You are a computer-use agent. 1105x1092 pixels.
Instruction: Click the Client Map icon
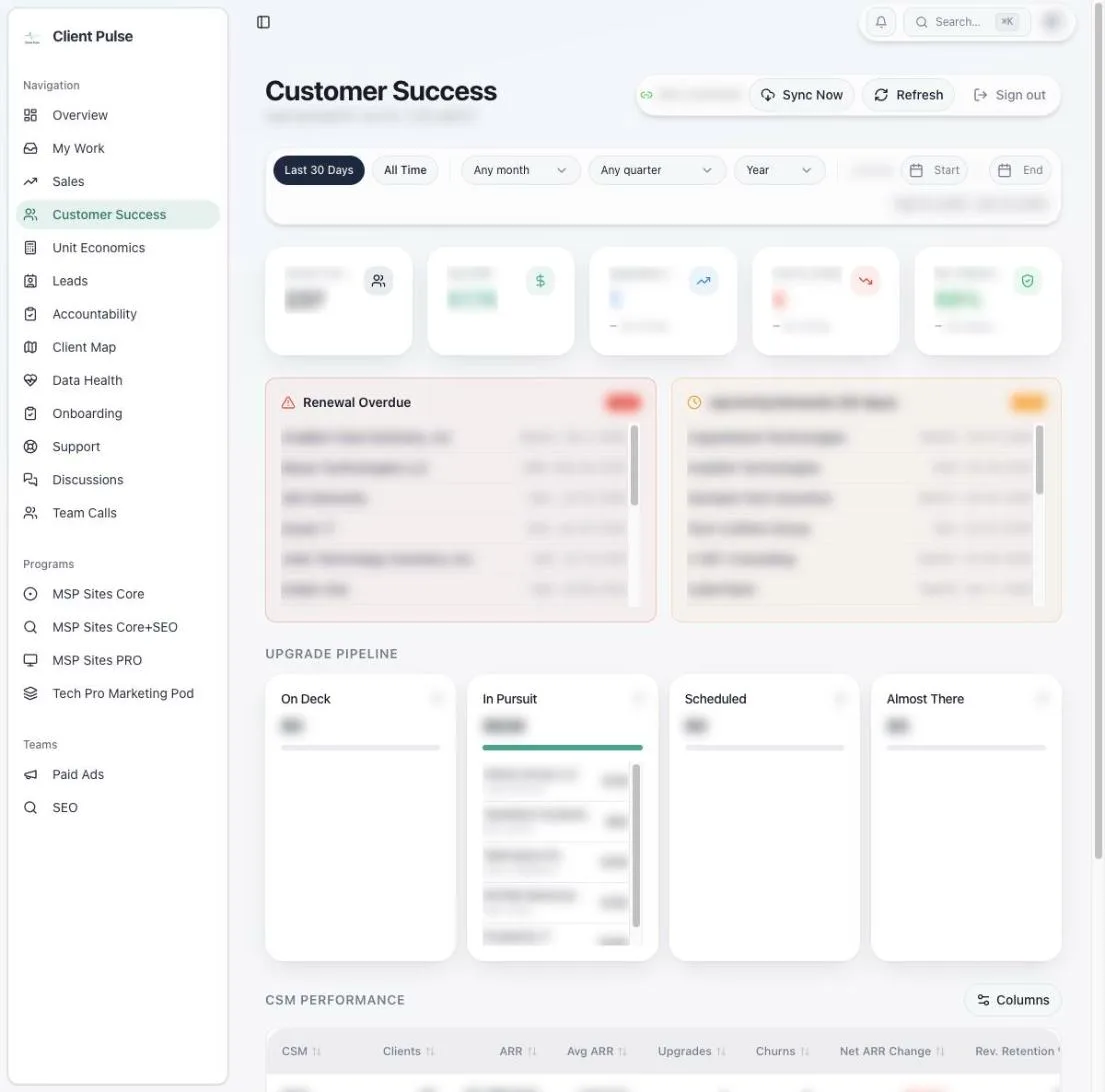click(30, 347)
